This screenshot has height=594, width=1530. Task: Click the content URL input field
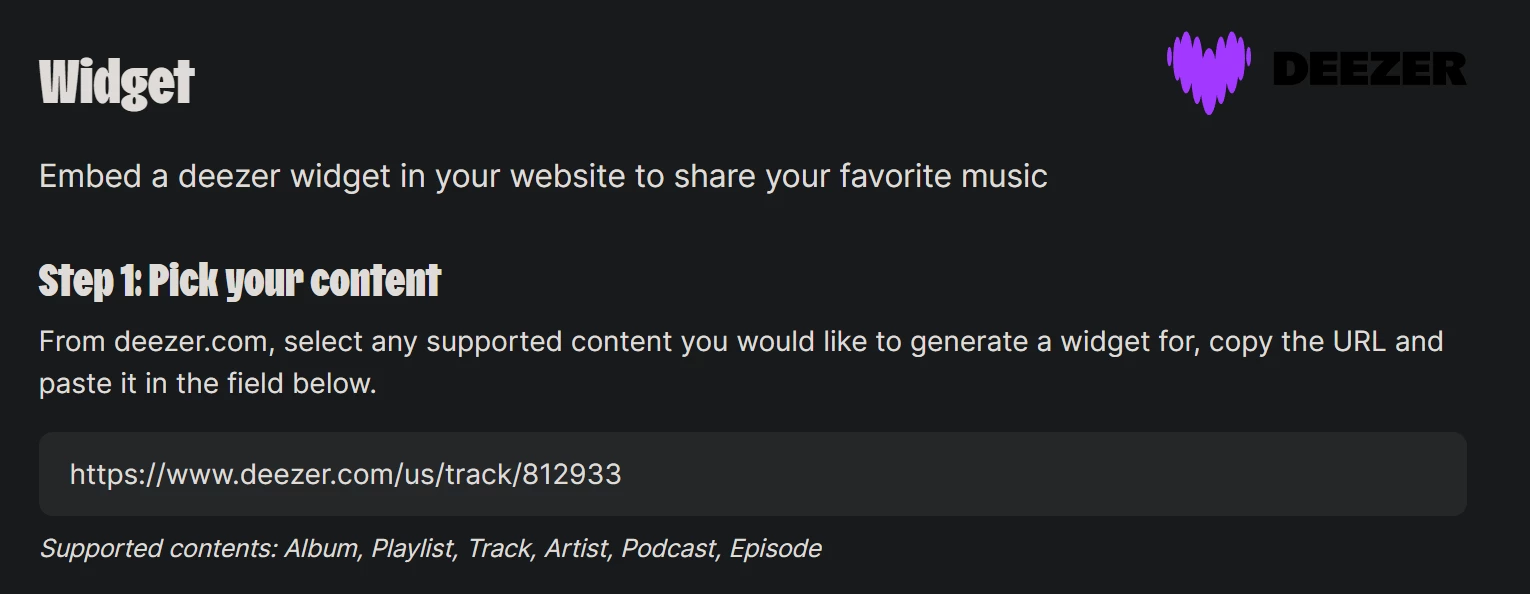click(752, 474)
